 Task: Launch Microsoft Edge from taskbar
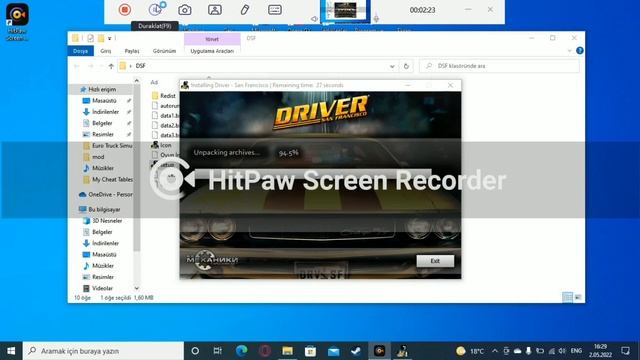241,351
